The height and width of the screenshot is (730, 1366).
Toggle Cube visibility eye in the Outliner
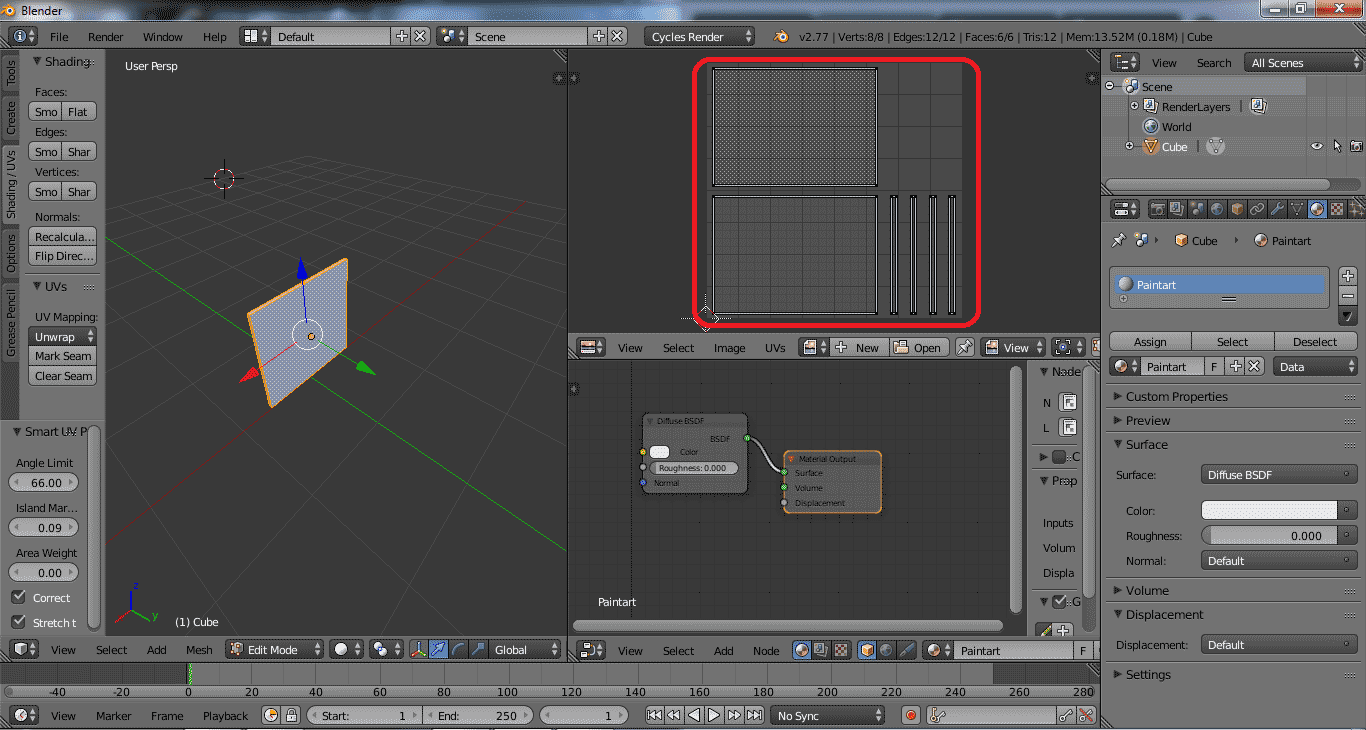[x=1318, y=146]
